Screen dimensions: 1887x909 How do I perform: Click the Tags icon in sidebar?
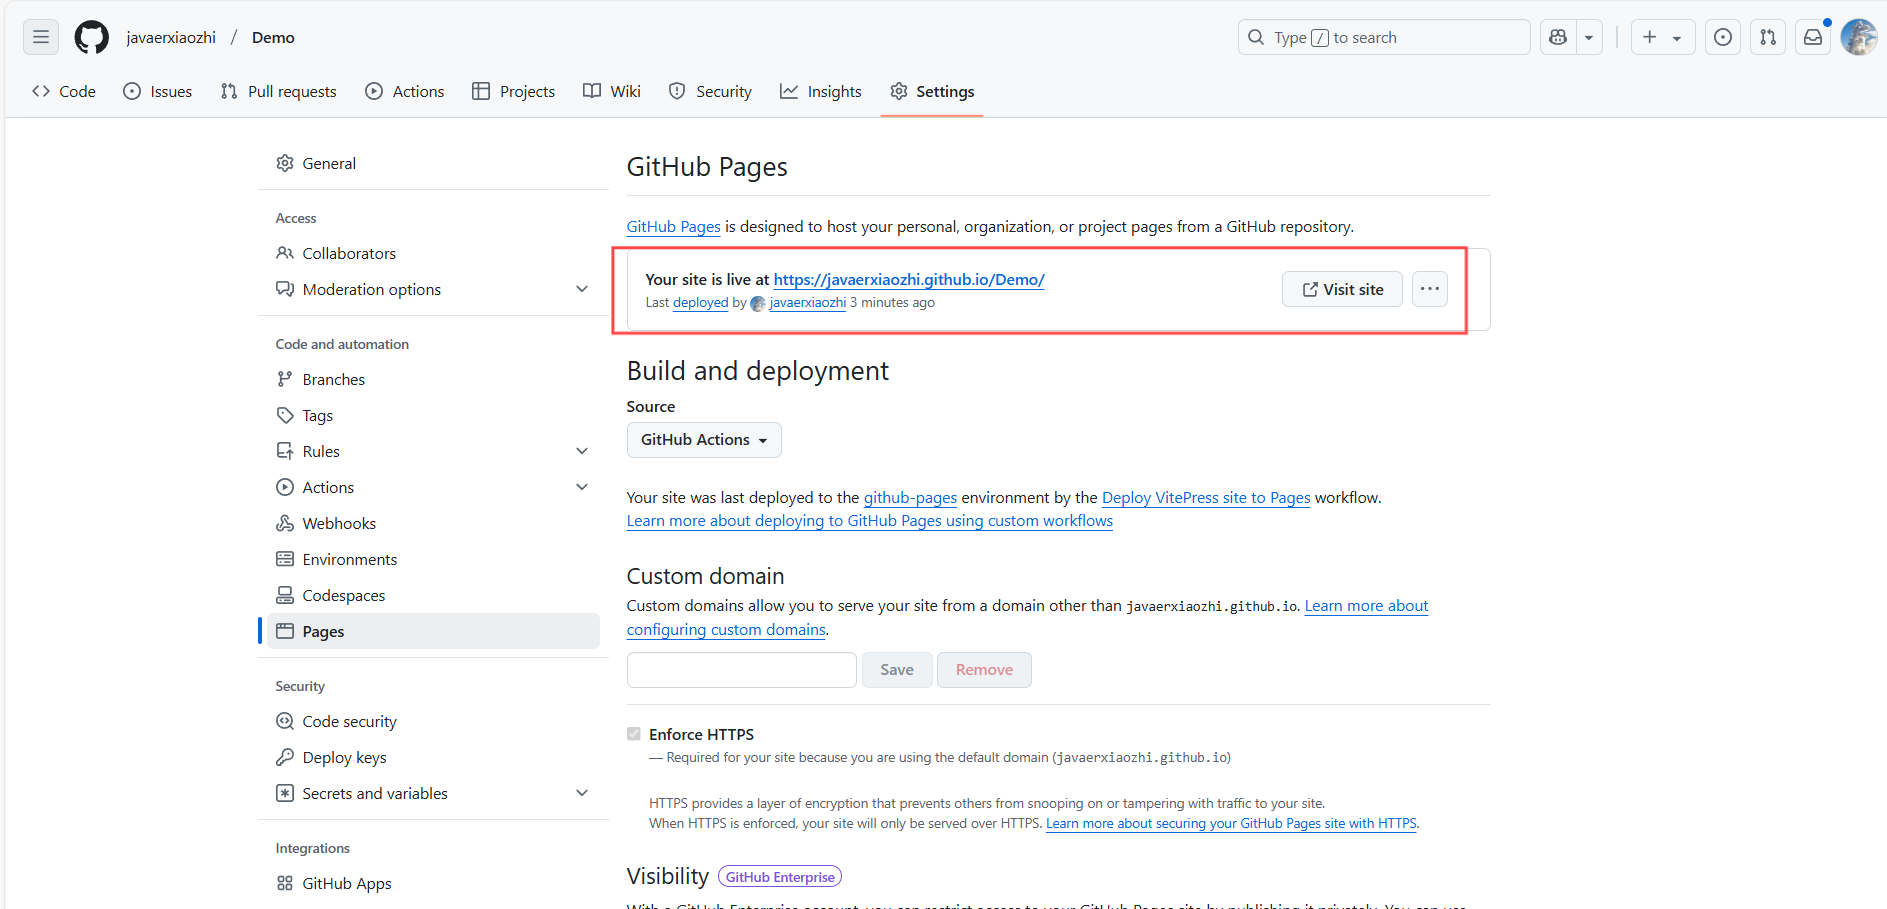point(285,415)
